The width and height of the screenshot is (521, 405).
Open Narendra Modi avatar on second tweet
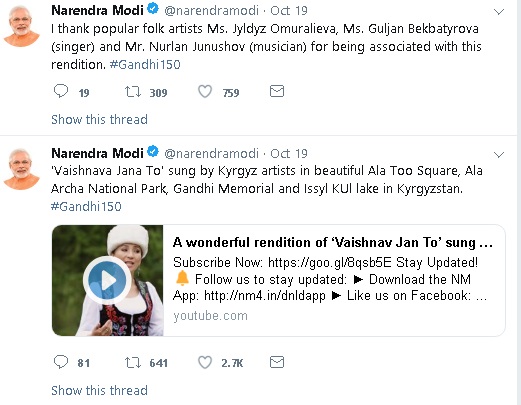[x=21, y=169]
